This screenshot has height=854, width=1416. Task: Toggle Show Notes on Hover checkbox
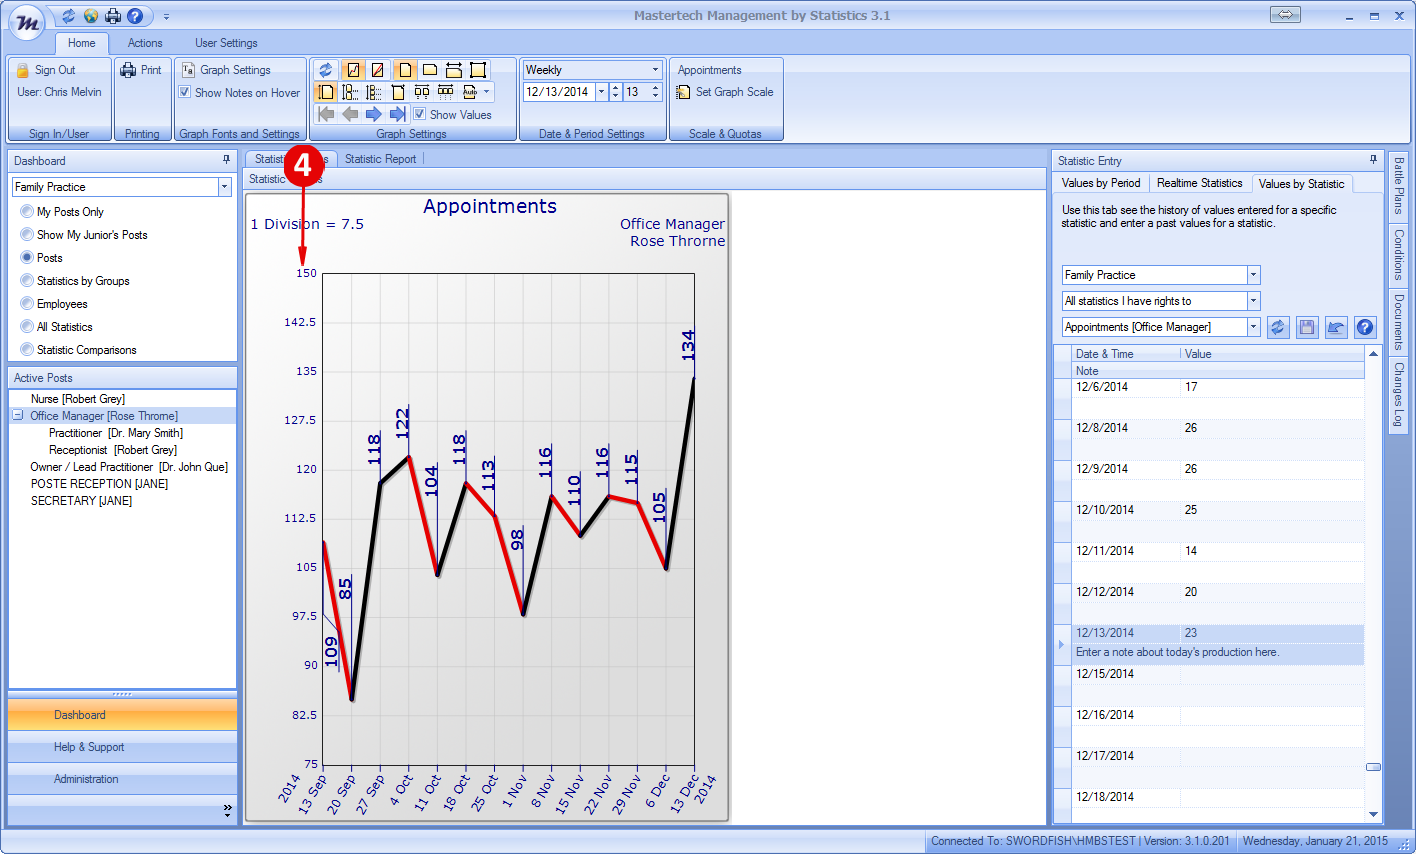click(185, 92)
